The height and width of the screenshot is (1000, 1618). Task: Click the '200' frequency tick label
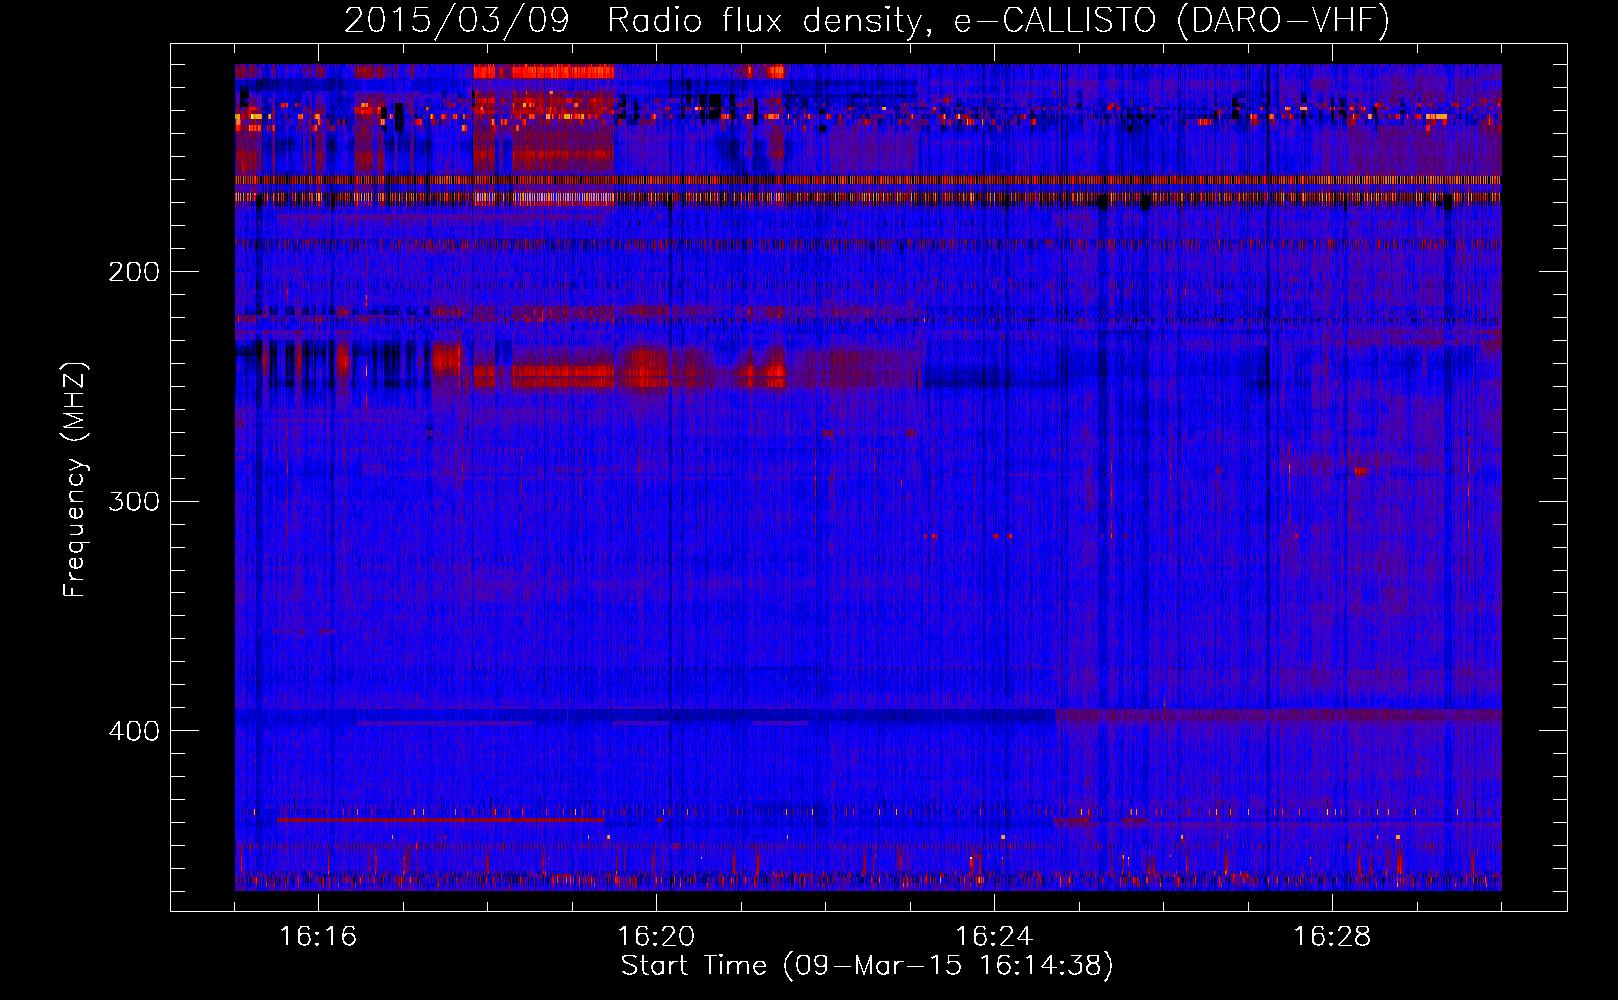point(134,272)
